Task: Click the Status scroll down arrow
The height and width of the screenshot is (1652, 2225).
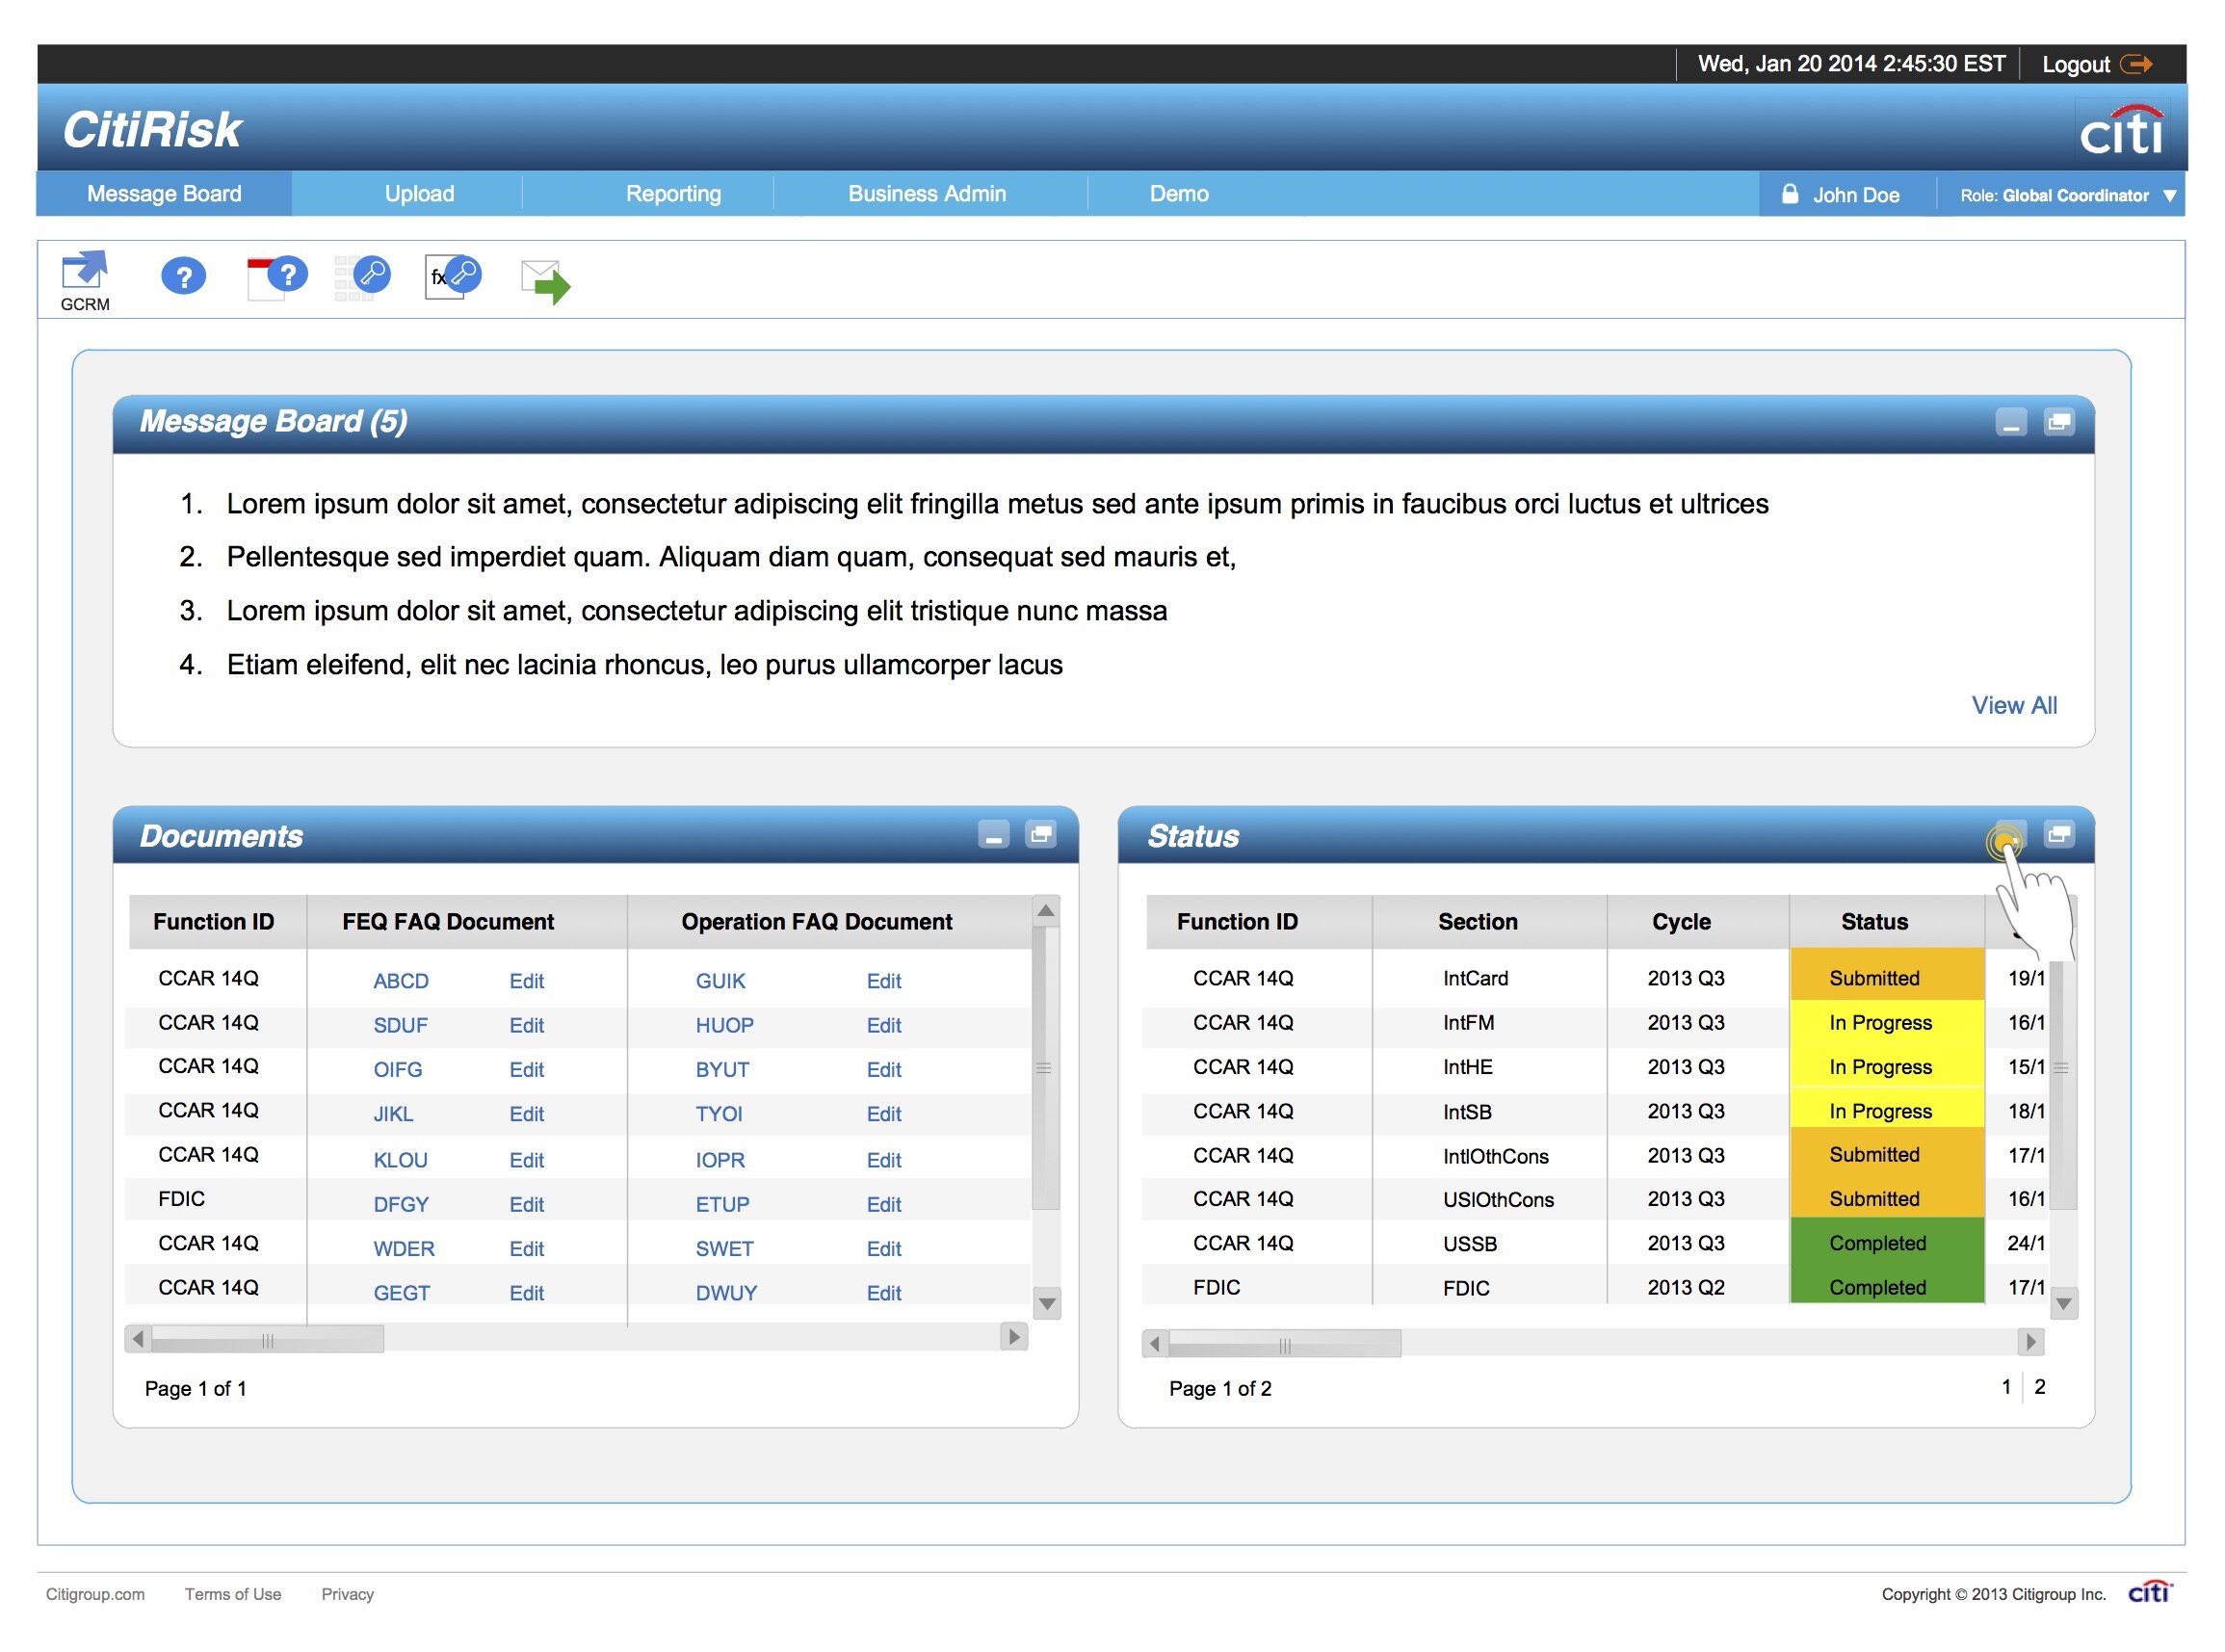Action: [2064, 1304]
